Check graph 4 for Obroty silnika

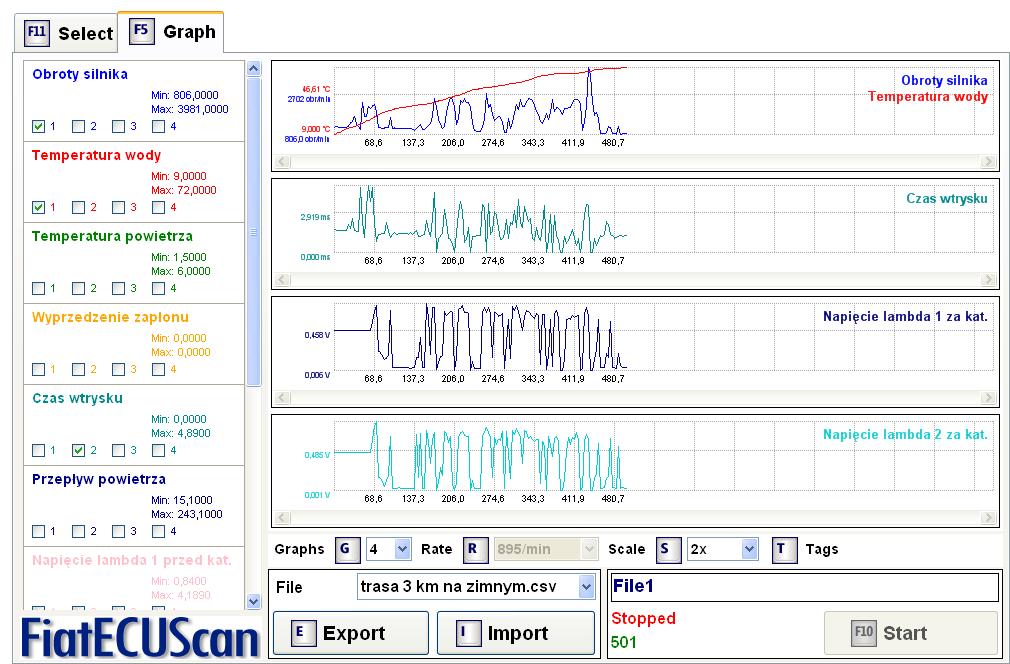click(158, 126)
